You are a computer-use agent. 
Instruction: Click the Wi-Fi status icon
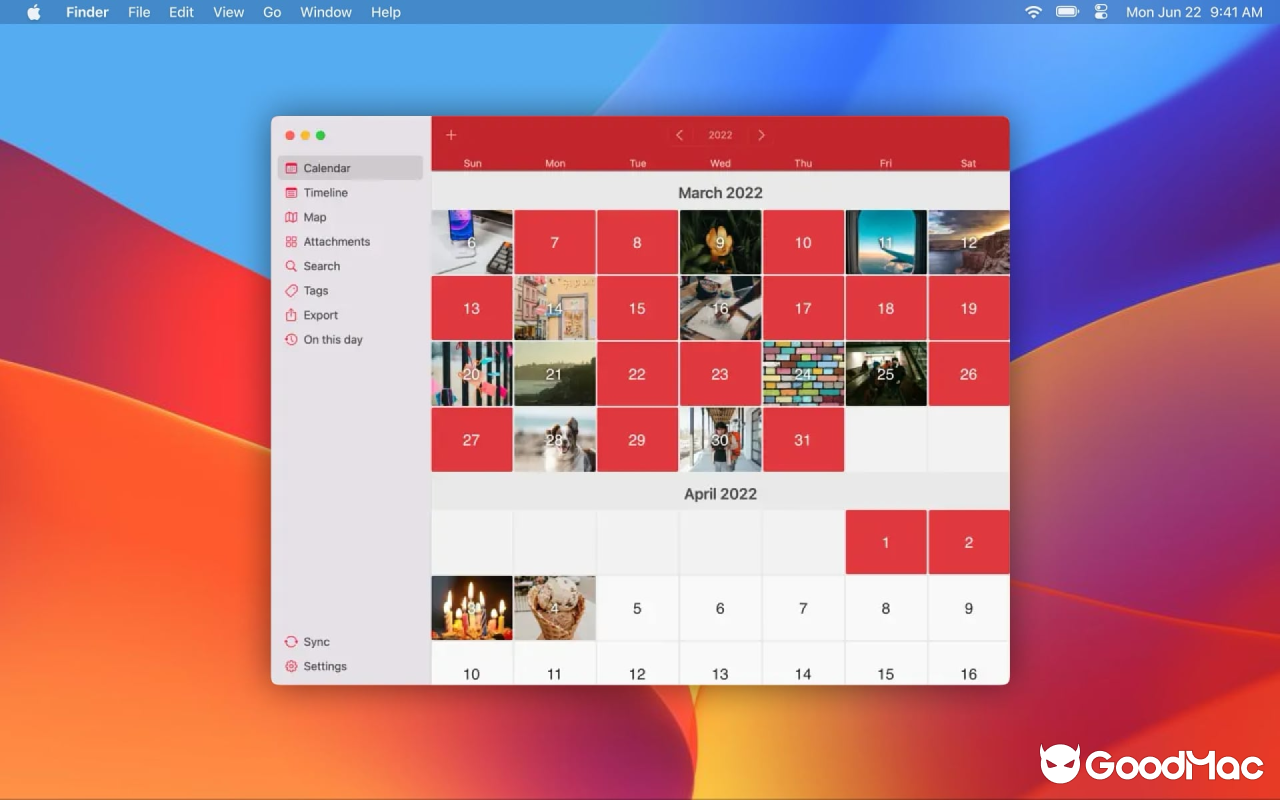coord(1033,12)
